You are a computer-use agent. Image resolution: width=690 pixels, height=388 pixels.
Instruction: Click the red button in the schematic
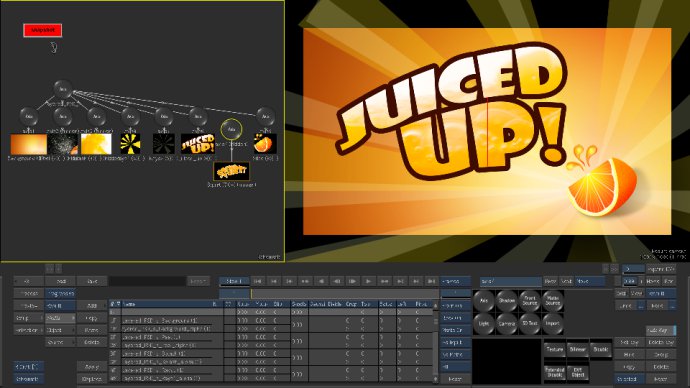click(x=43, y=30)
